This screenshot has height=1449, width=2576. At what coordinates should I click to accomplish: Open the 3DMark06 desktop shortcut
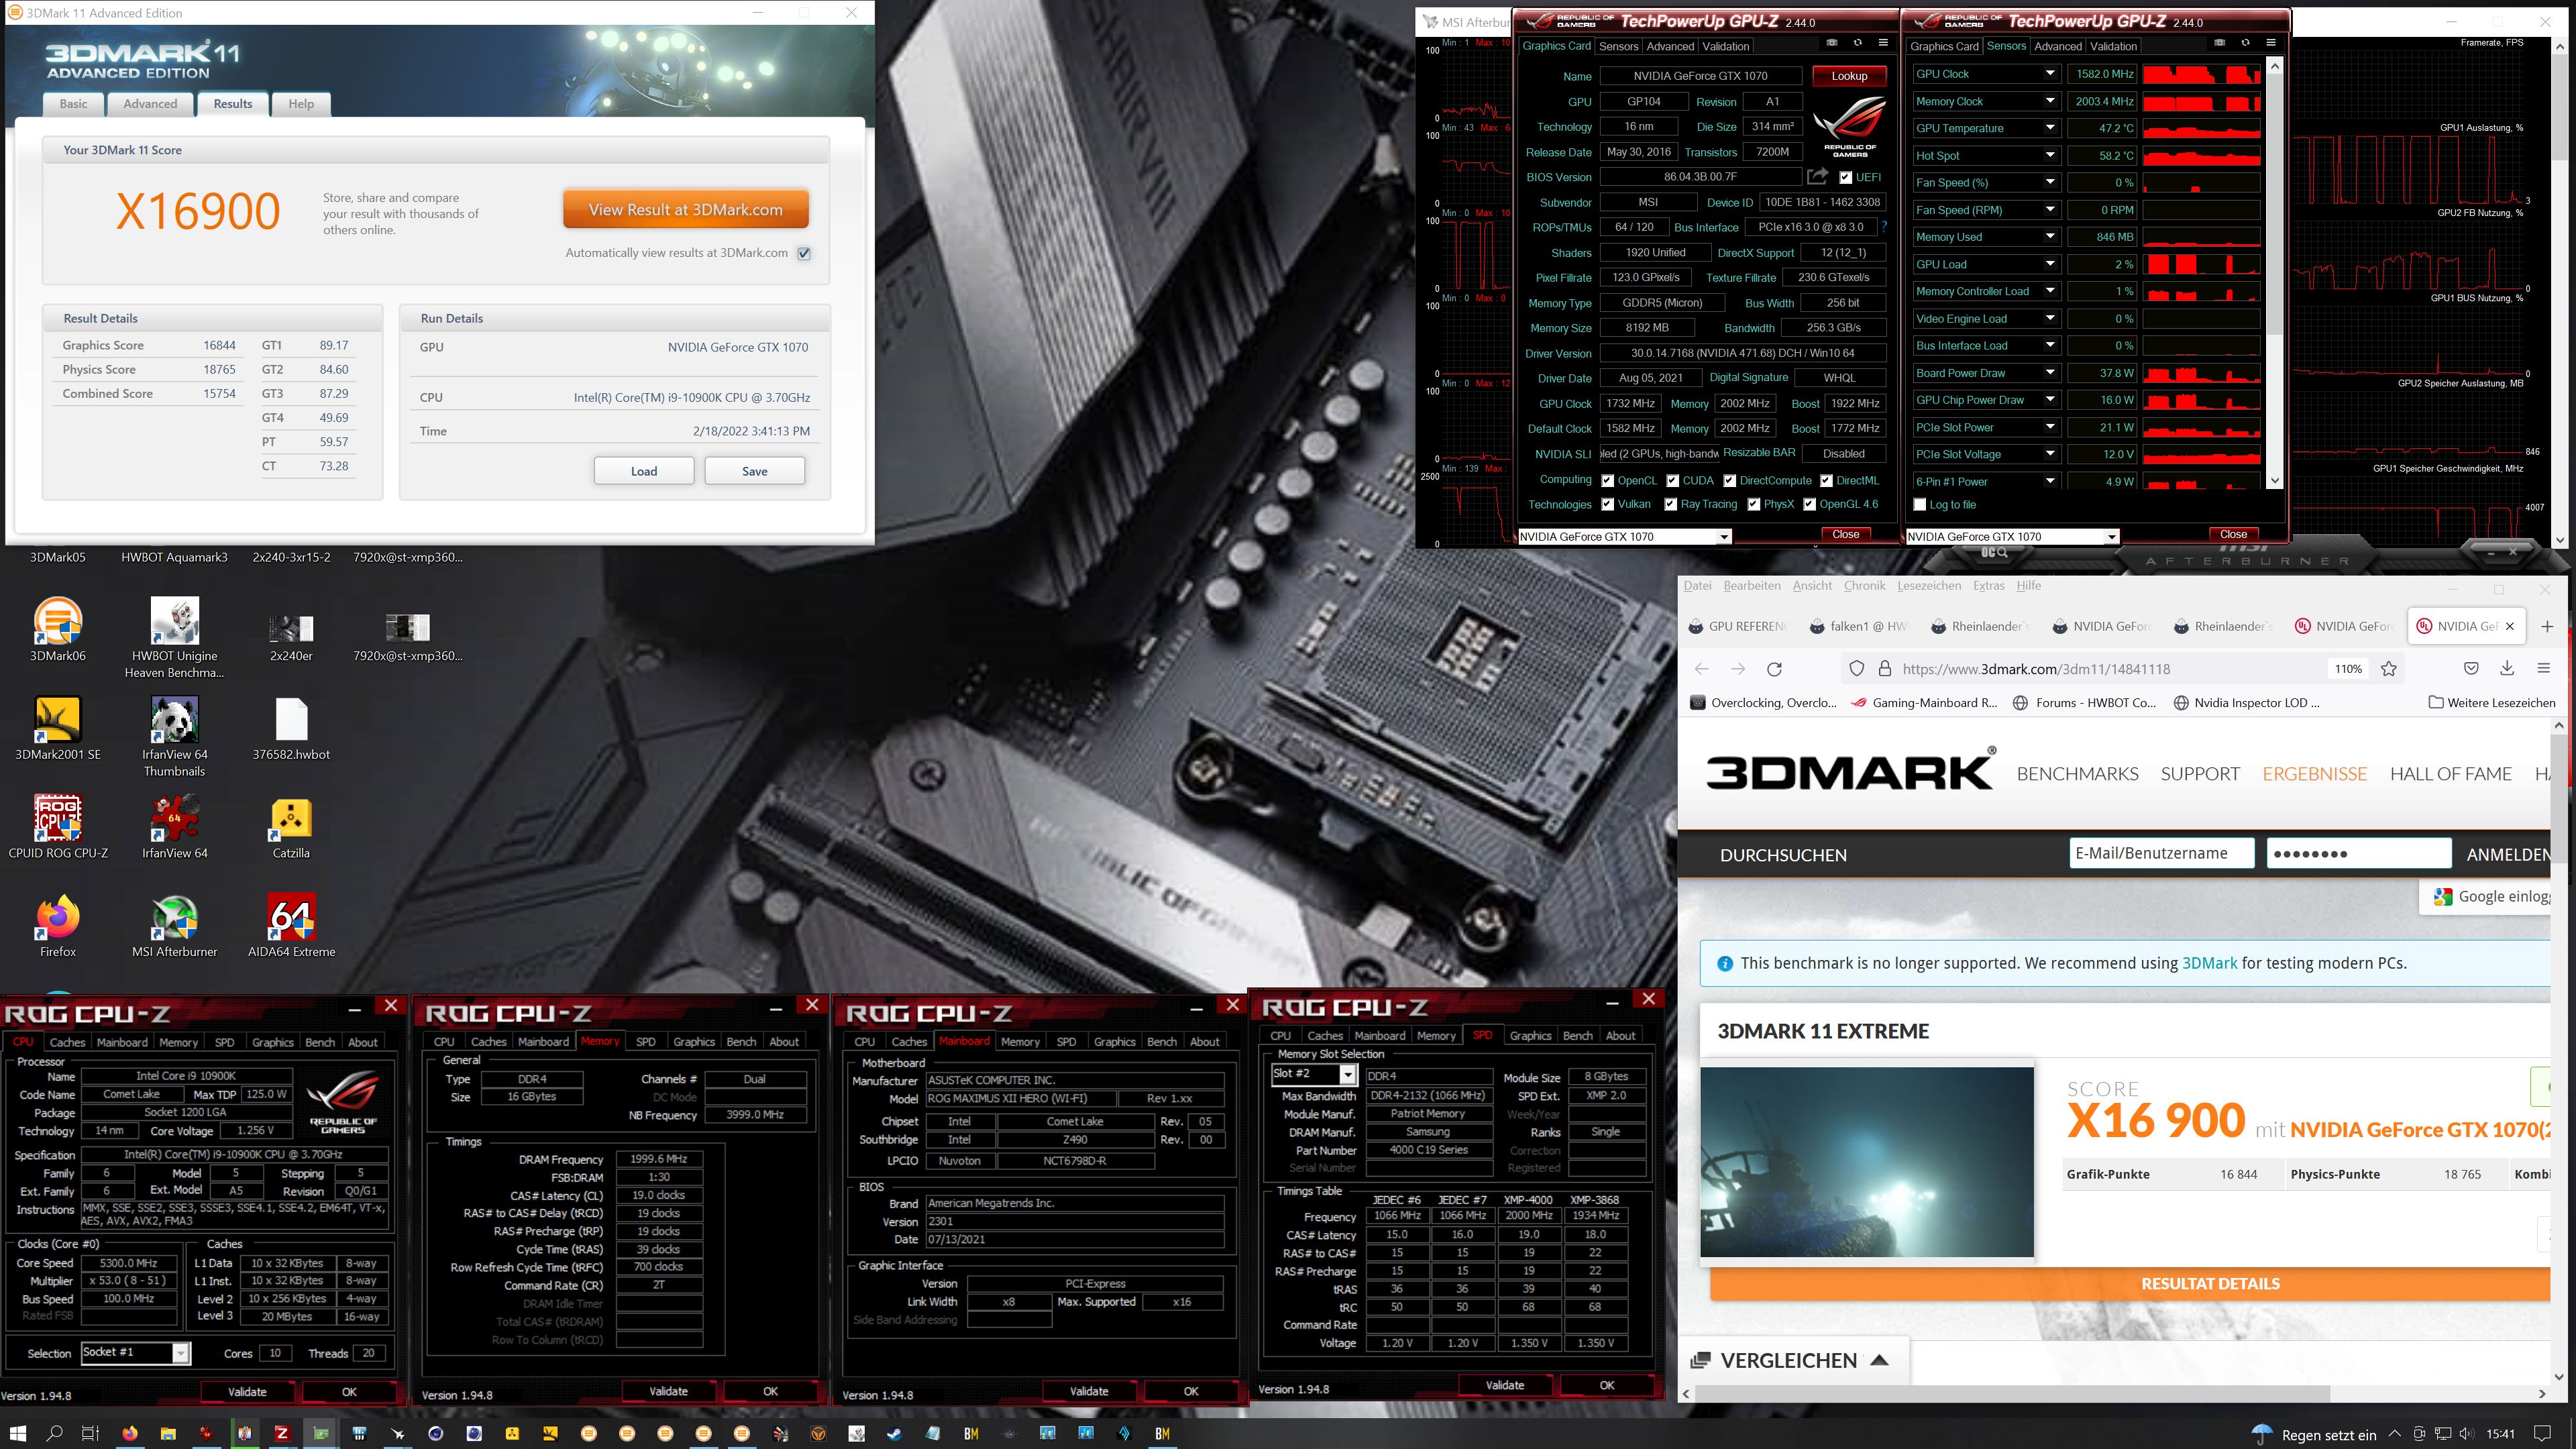tap(58, 630)
